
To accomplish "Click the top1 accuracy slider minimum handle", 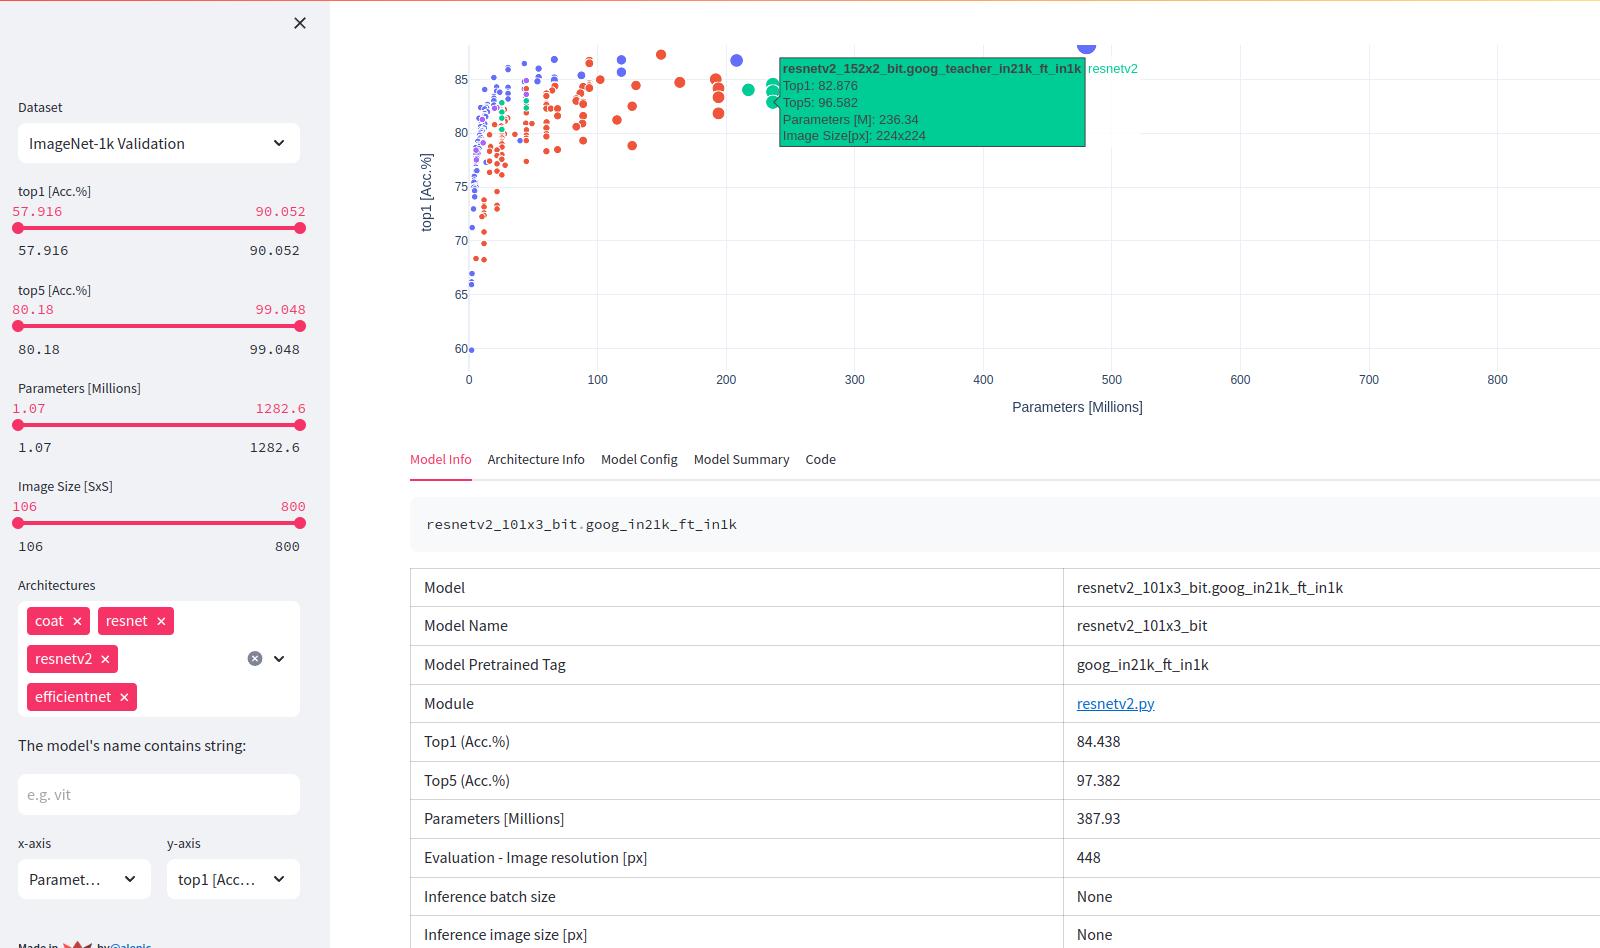I will (x=18, y=228).
